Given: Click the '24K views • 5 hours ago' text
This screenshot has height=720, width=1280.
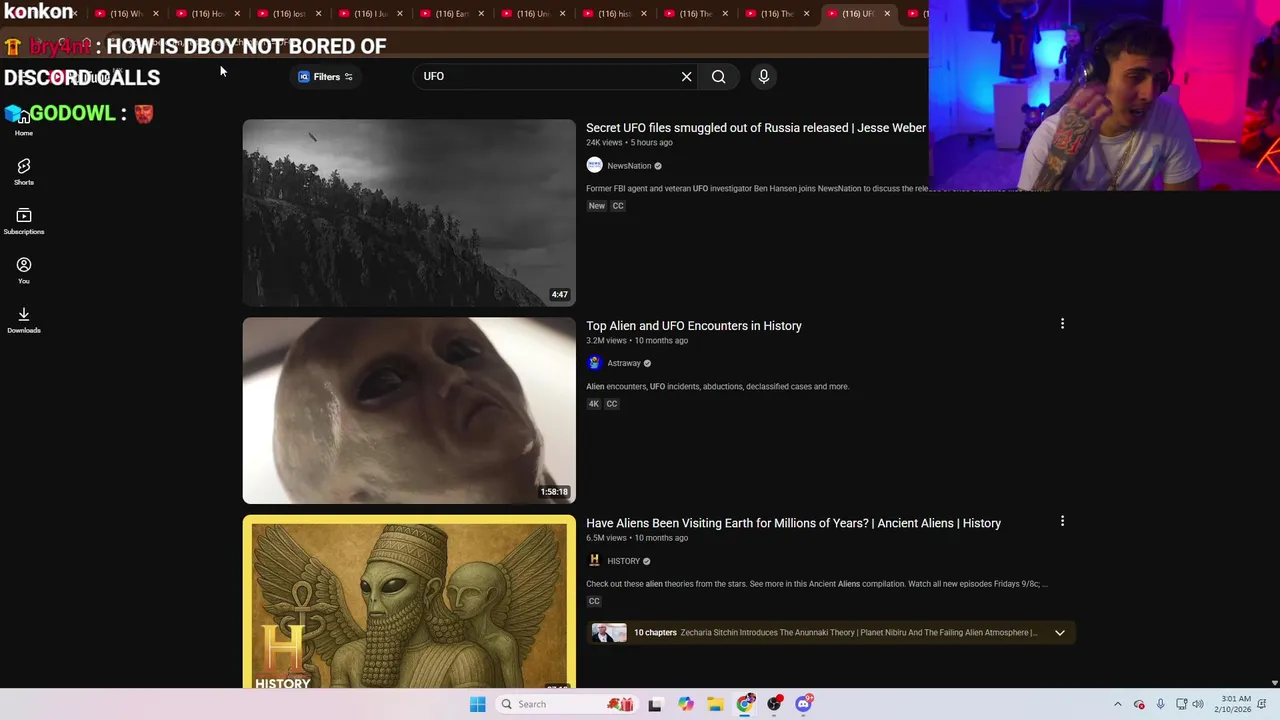Looking at the screenshot, I should tap(629, 143).
